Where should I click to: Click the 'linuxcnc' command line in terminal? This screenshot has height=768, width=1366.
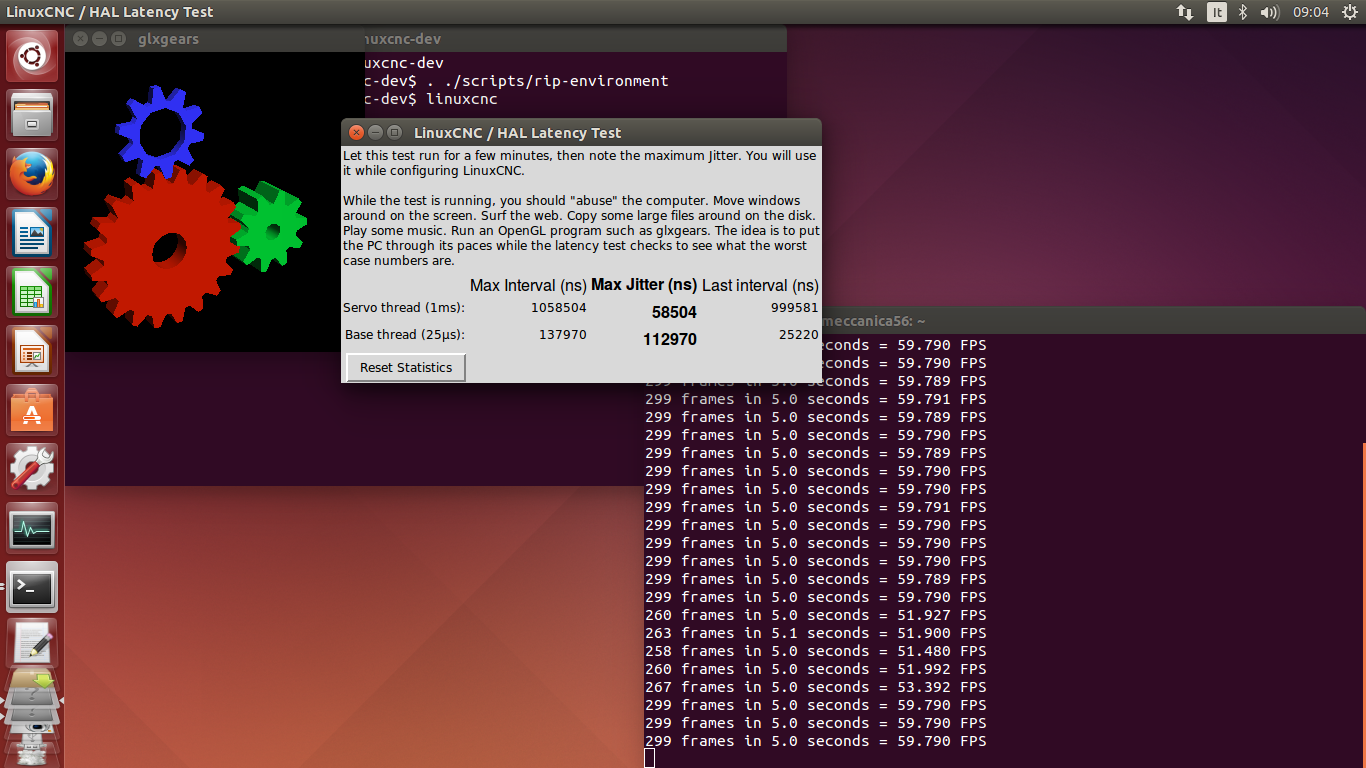point(432,99)
